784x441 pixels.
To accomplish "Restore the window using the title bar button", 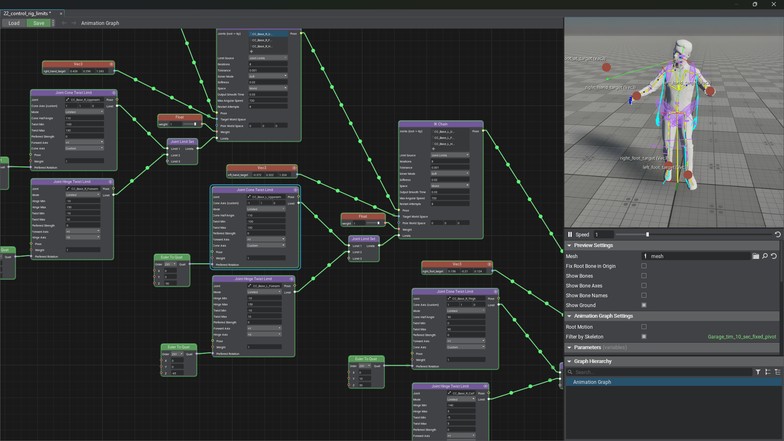I will click(755, 4).
